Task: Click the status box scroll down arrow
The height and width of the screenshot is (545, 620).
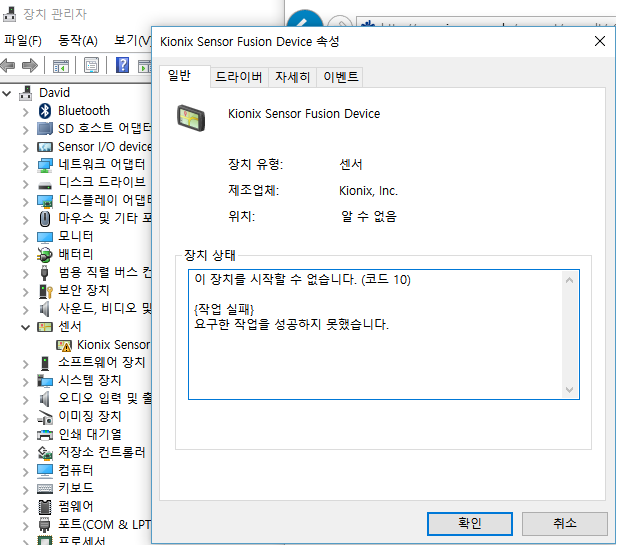Action: (x=569, y=390)
